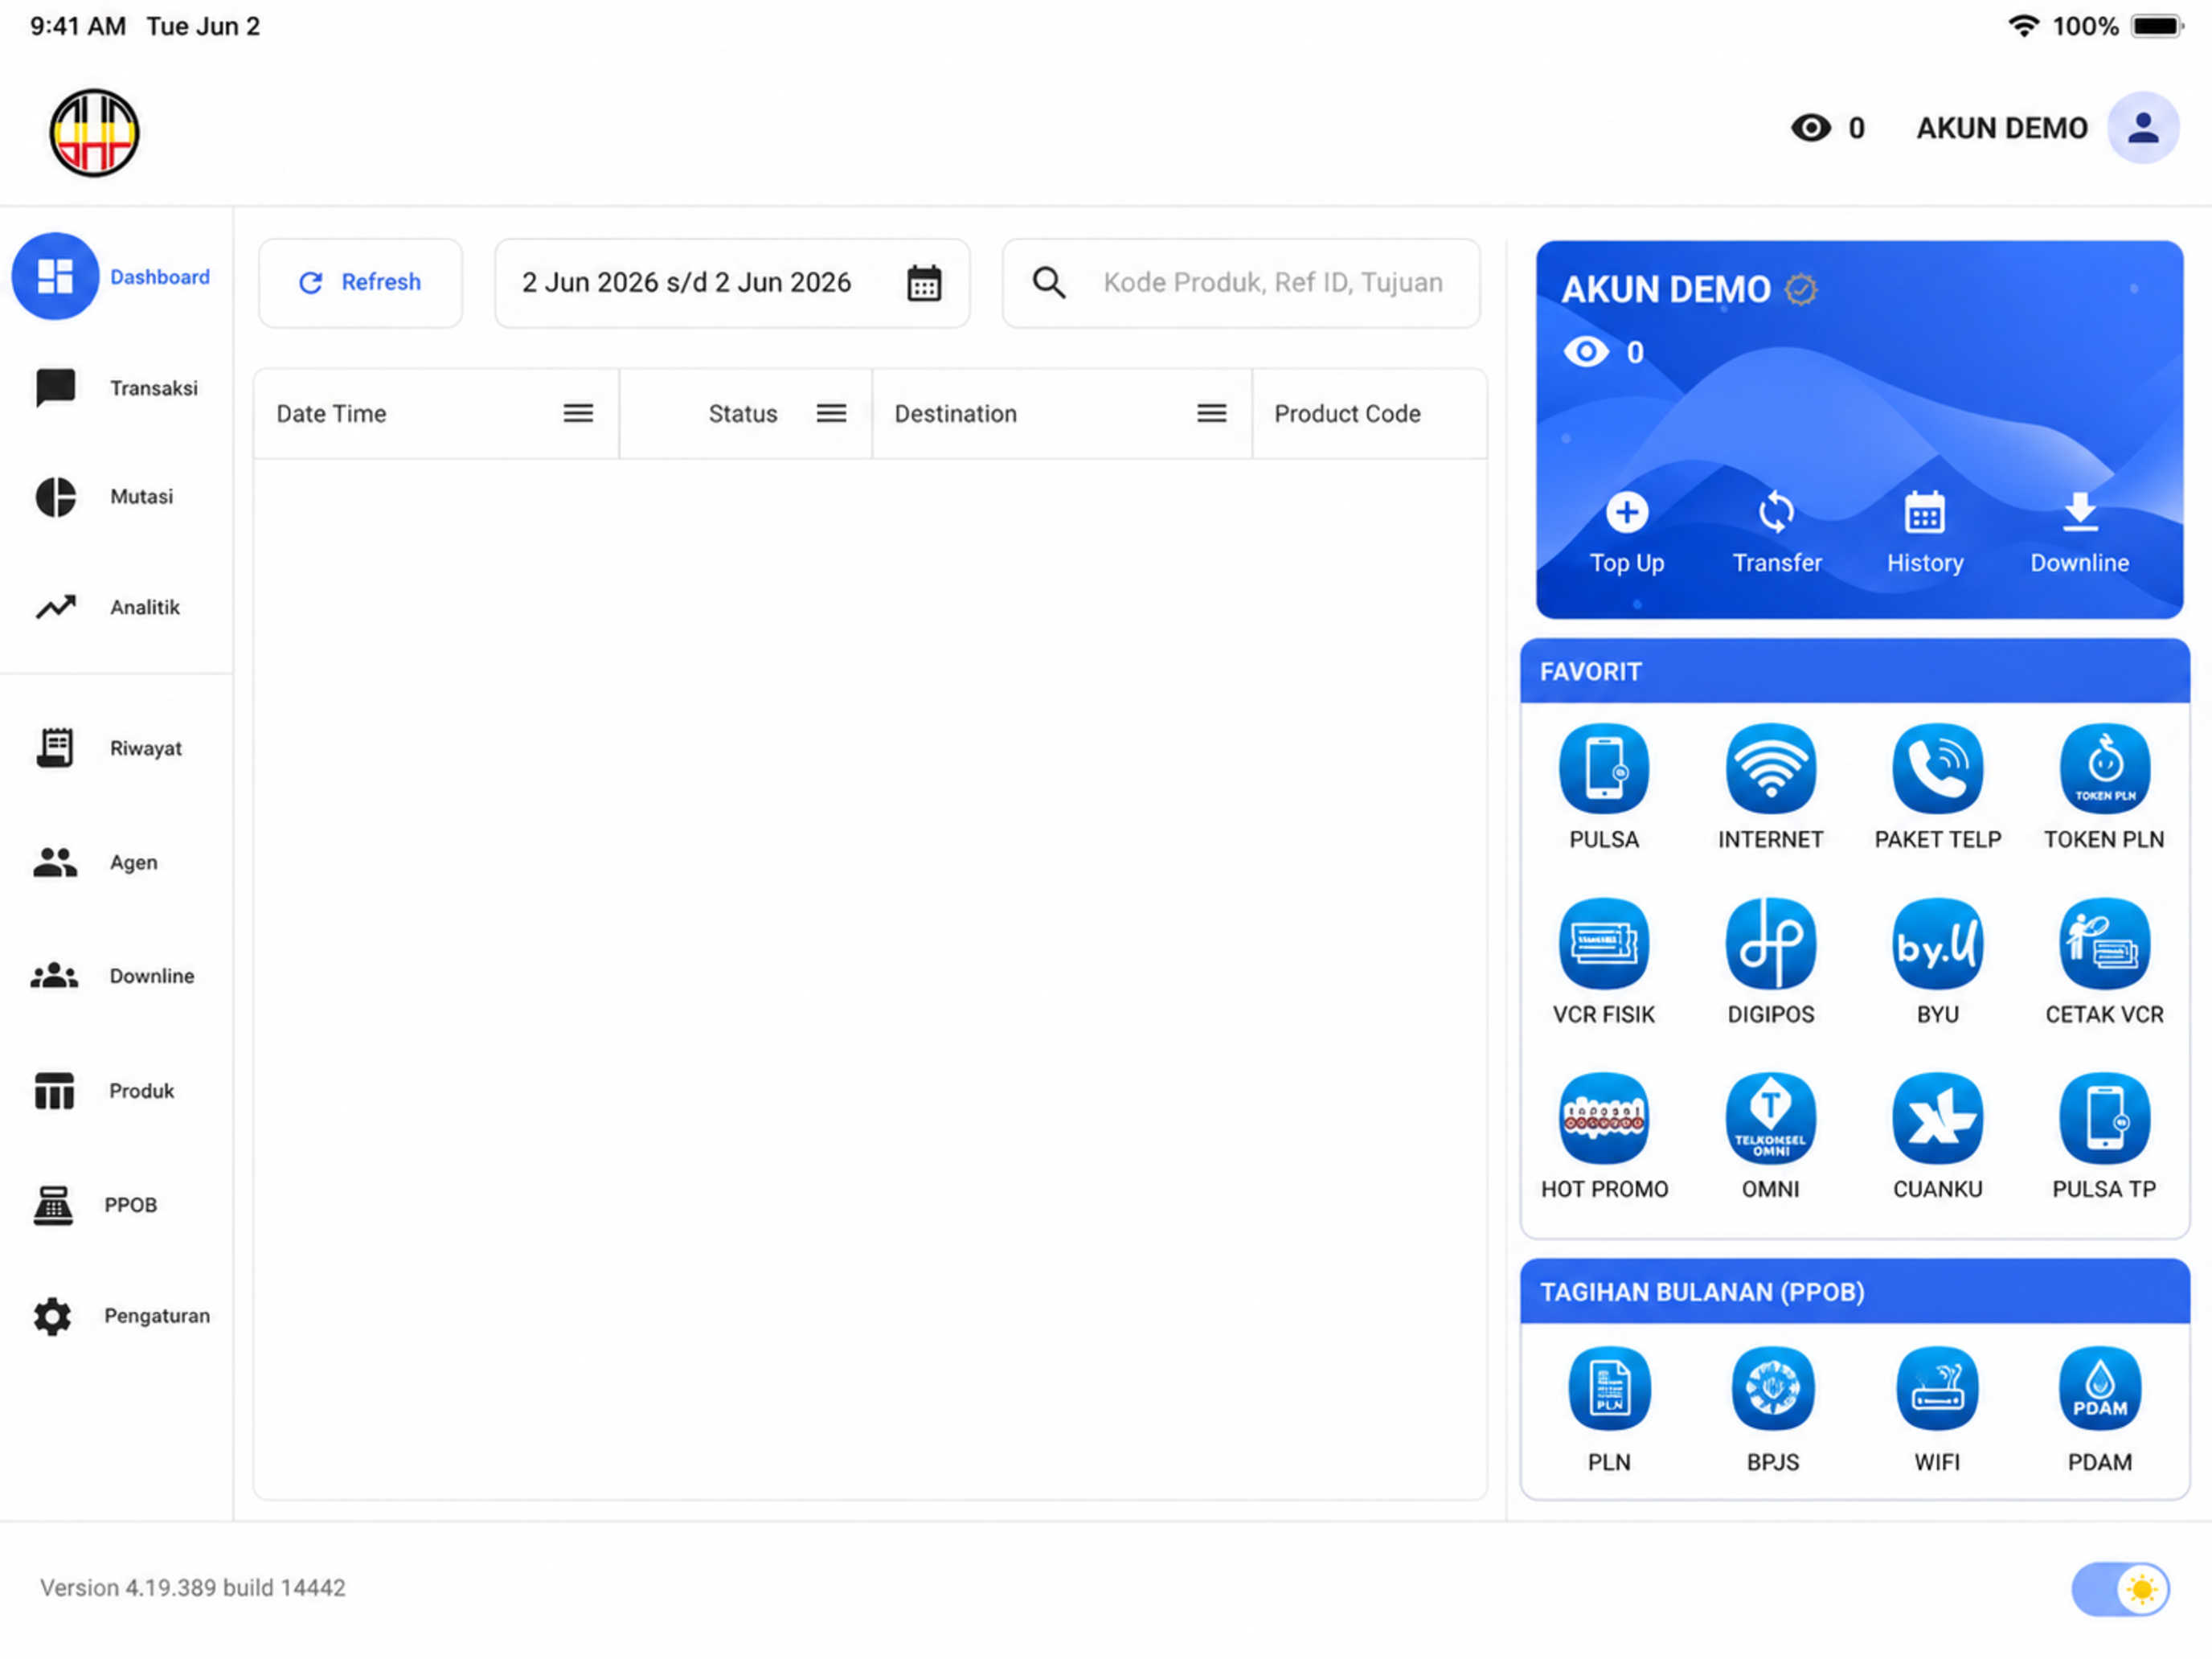Open the HOT PROMO icon

[1603, 1118]
